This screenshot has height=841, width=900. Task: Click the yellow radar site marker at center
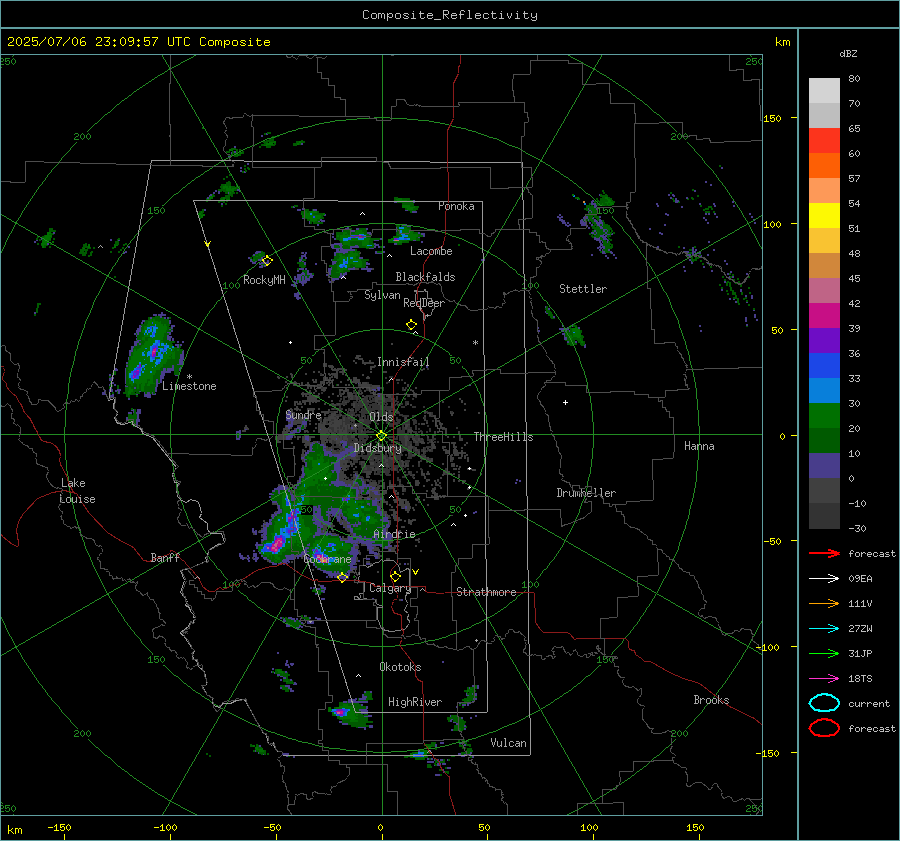click(x=382, y=436)
